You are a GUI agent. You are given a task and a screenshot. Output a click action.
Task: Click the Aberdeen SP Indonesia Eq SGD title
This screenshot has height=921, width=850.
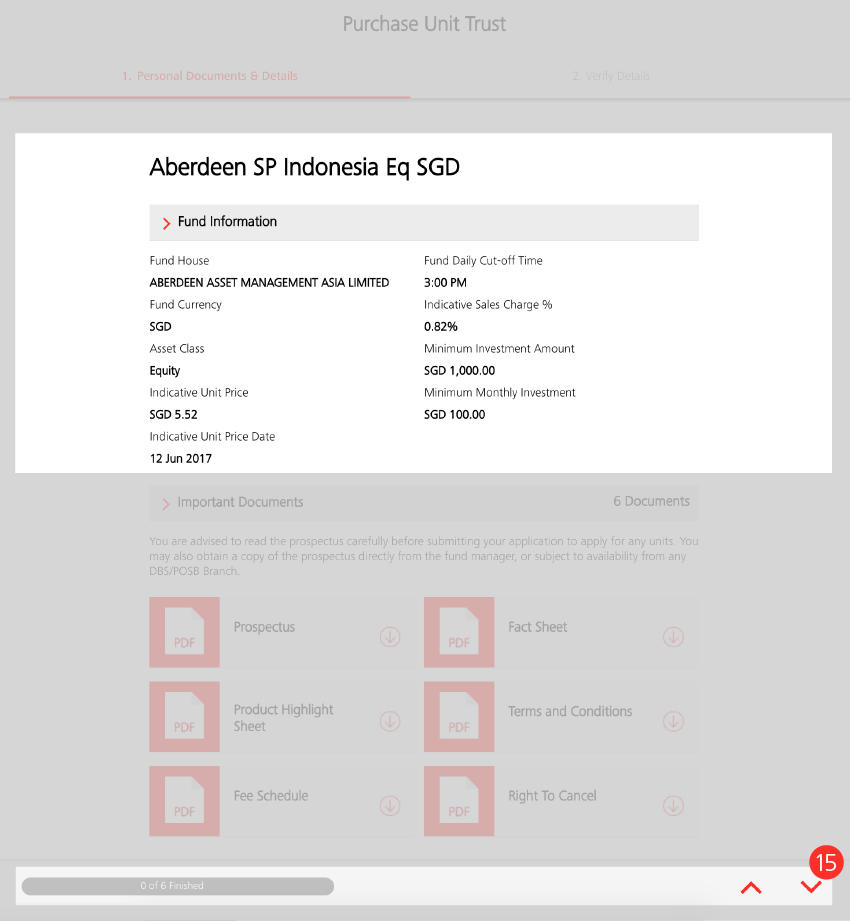coord(304,167)
